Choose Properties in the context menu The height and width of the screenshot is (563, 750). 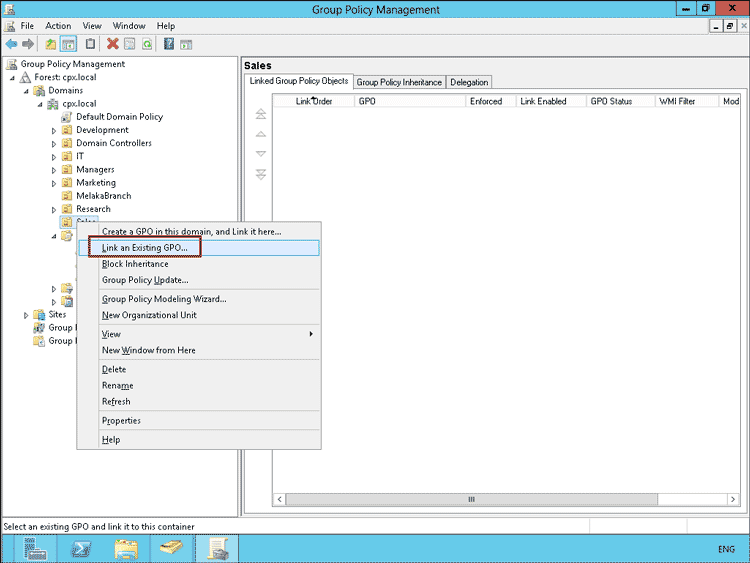199,420
